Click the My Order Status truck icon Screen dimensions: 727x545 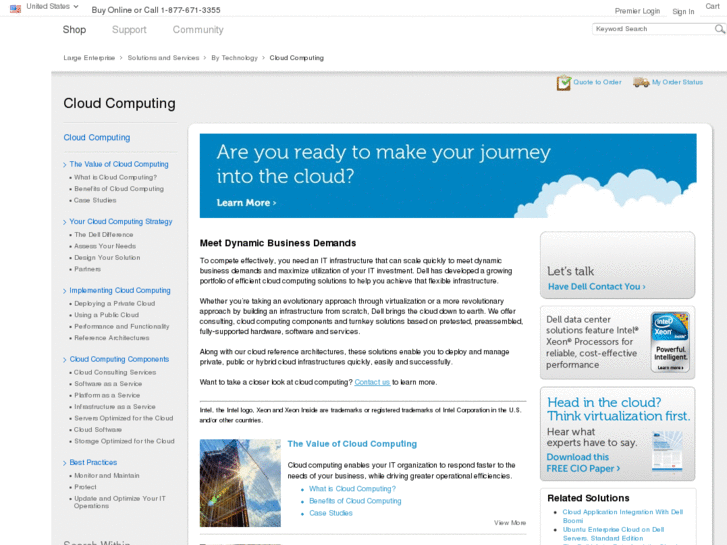point(641,82)
